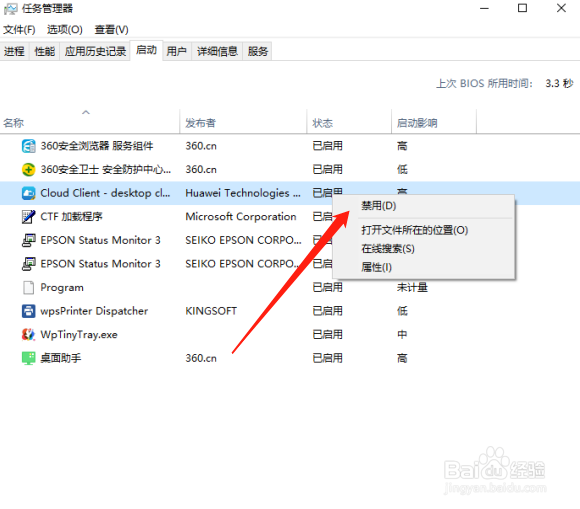Open the 选项(O) menu
Image resolution: width=580 pixels, height=509 pixels.
(x=65, y=30)
